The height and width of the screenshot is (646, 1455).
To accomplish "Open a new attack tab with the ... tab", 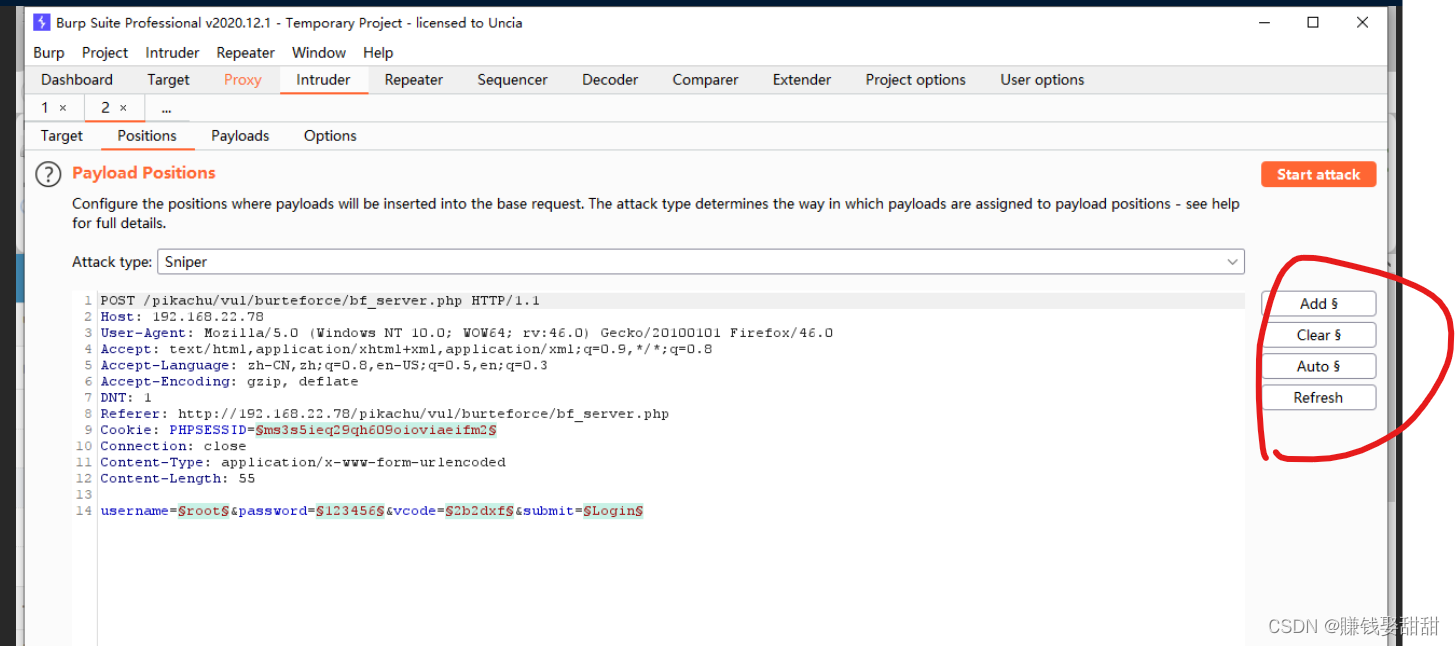I will (x=166, y=108).
